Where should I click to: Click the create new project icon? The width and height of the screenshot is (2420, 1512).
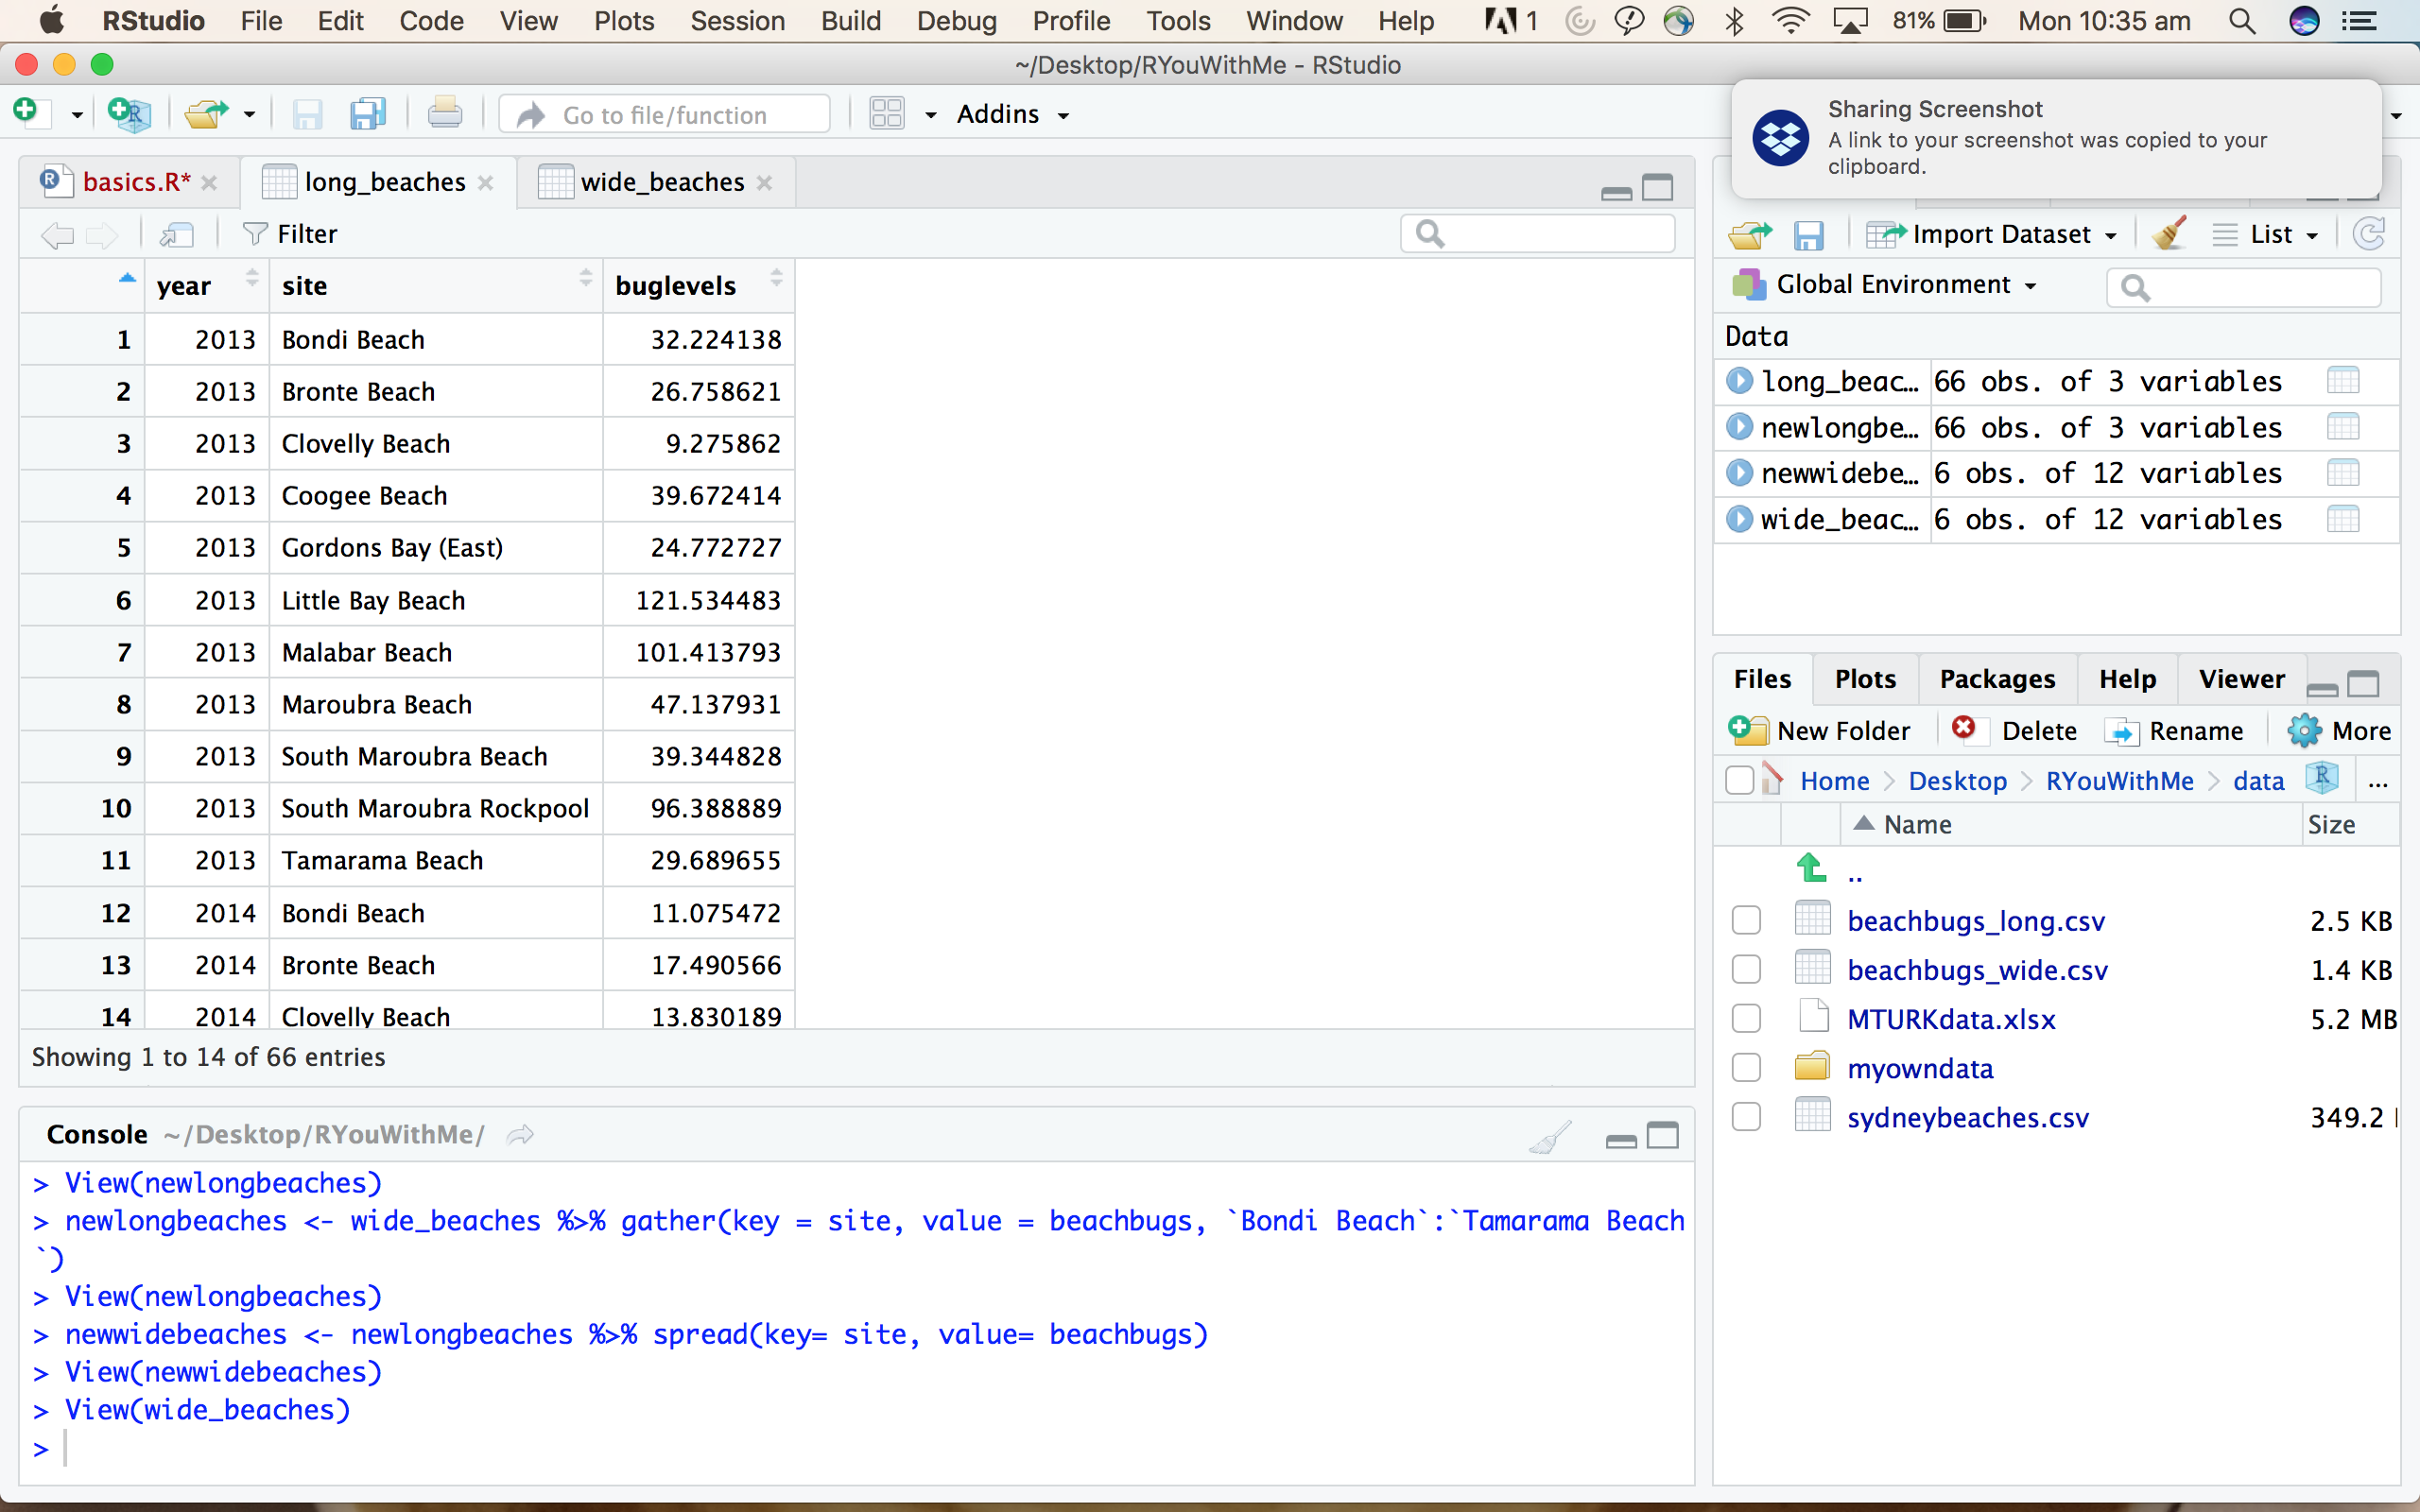coord(130,114)
